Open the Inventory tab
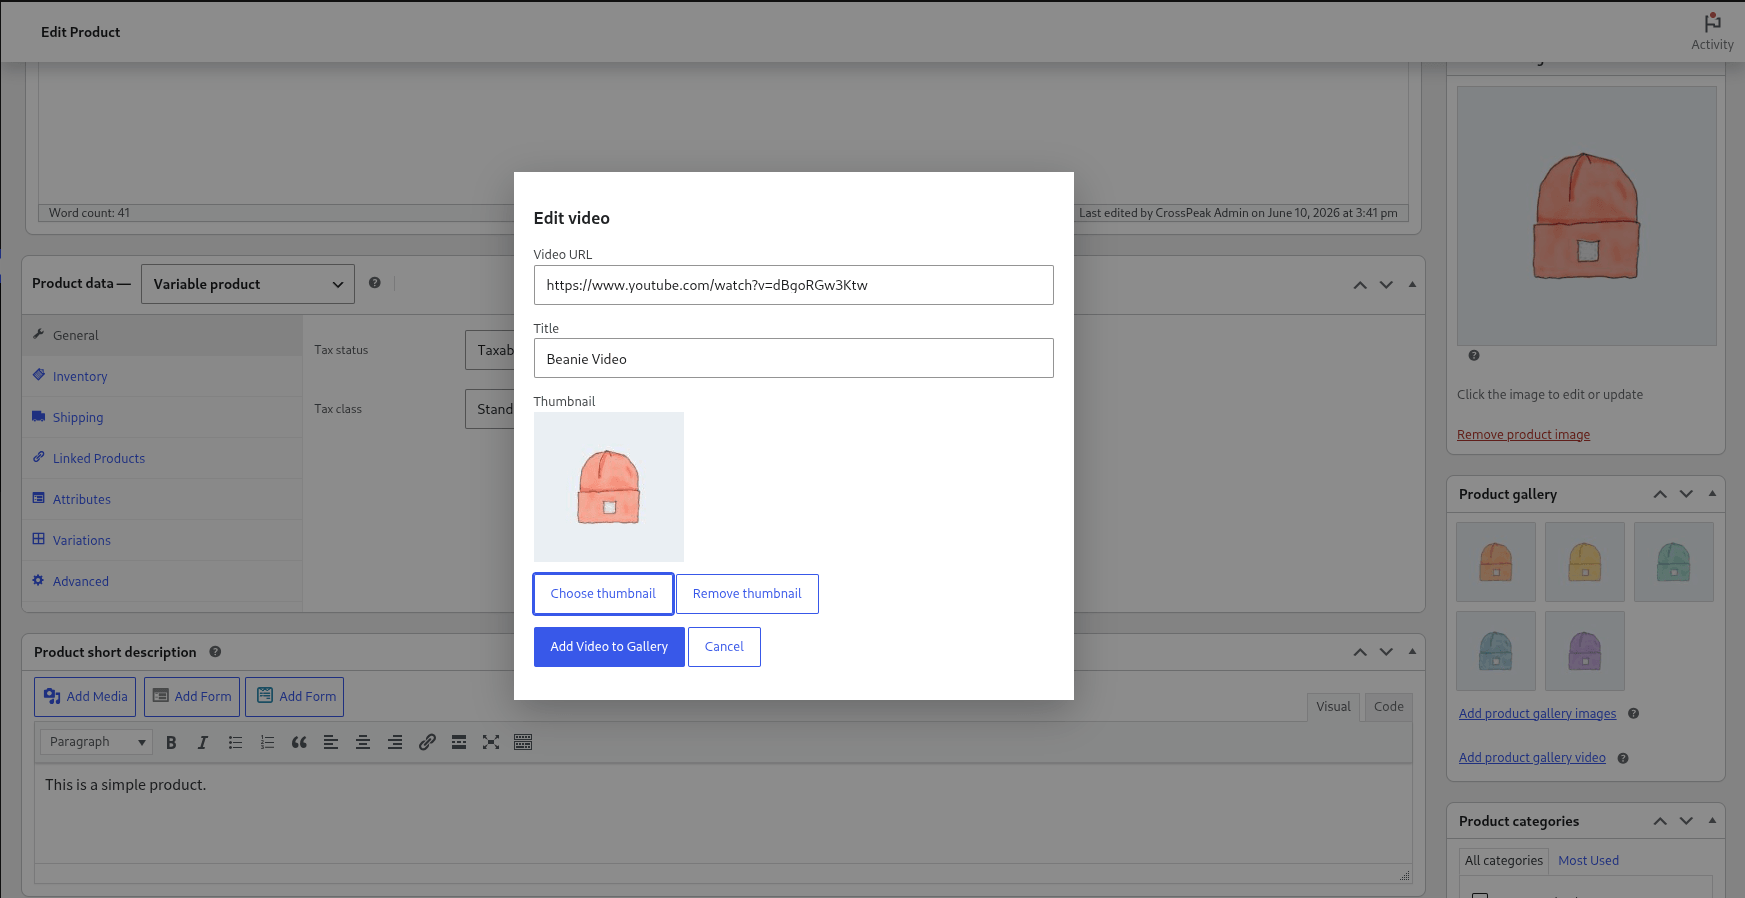1745x898 pixels. [162, 376]
